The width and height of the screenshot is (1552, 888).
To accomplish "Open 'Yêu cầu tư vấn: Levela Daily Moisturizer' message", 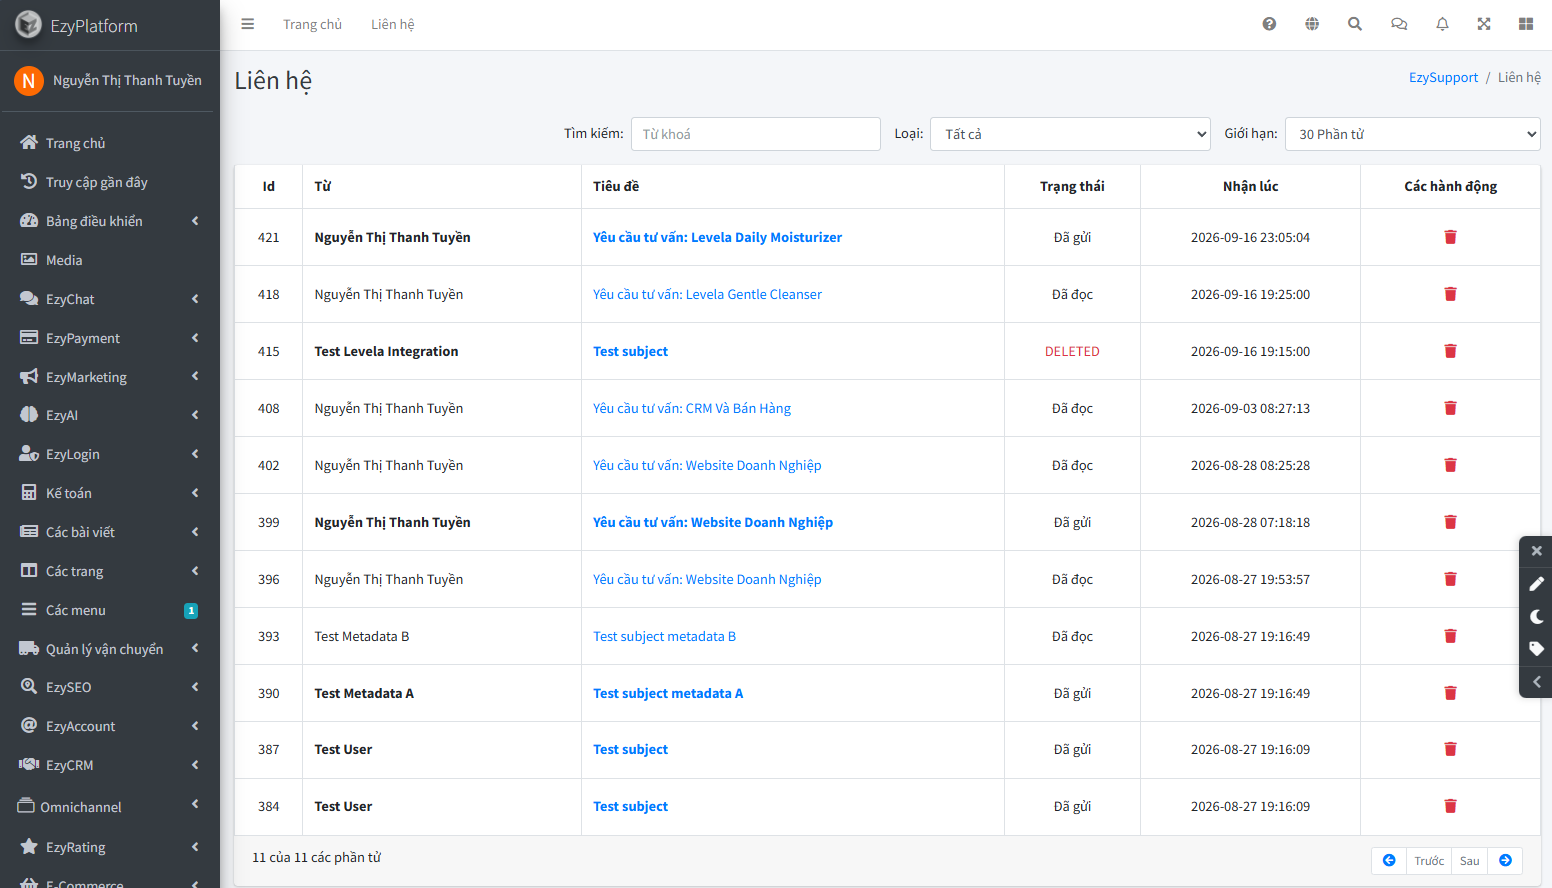I will pos(717,237).
